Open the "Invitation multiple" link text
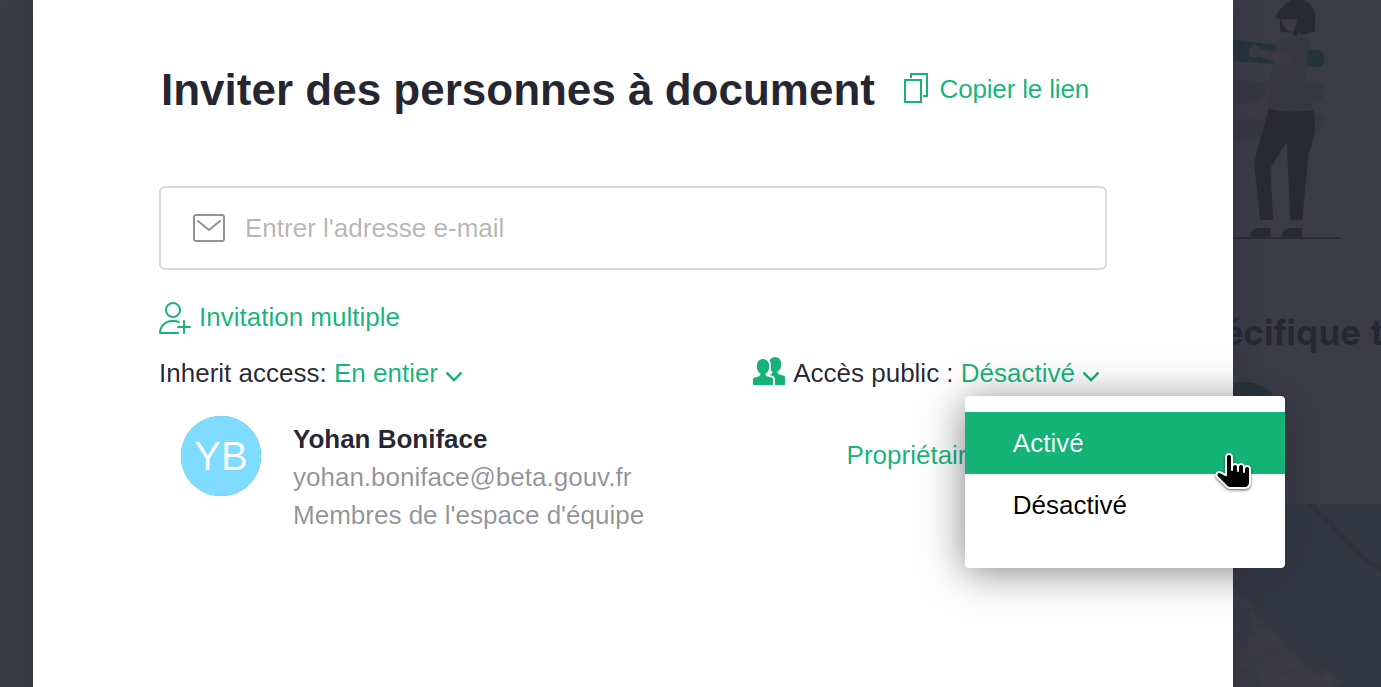Screen dimensions: 1381x687 (x=299, y=318)
